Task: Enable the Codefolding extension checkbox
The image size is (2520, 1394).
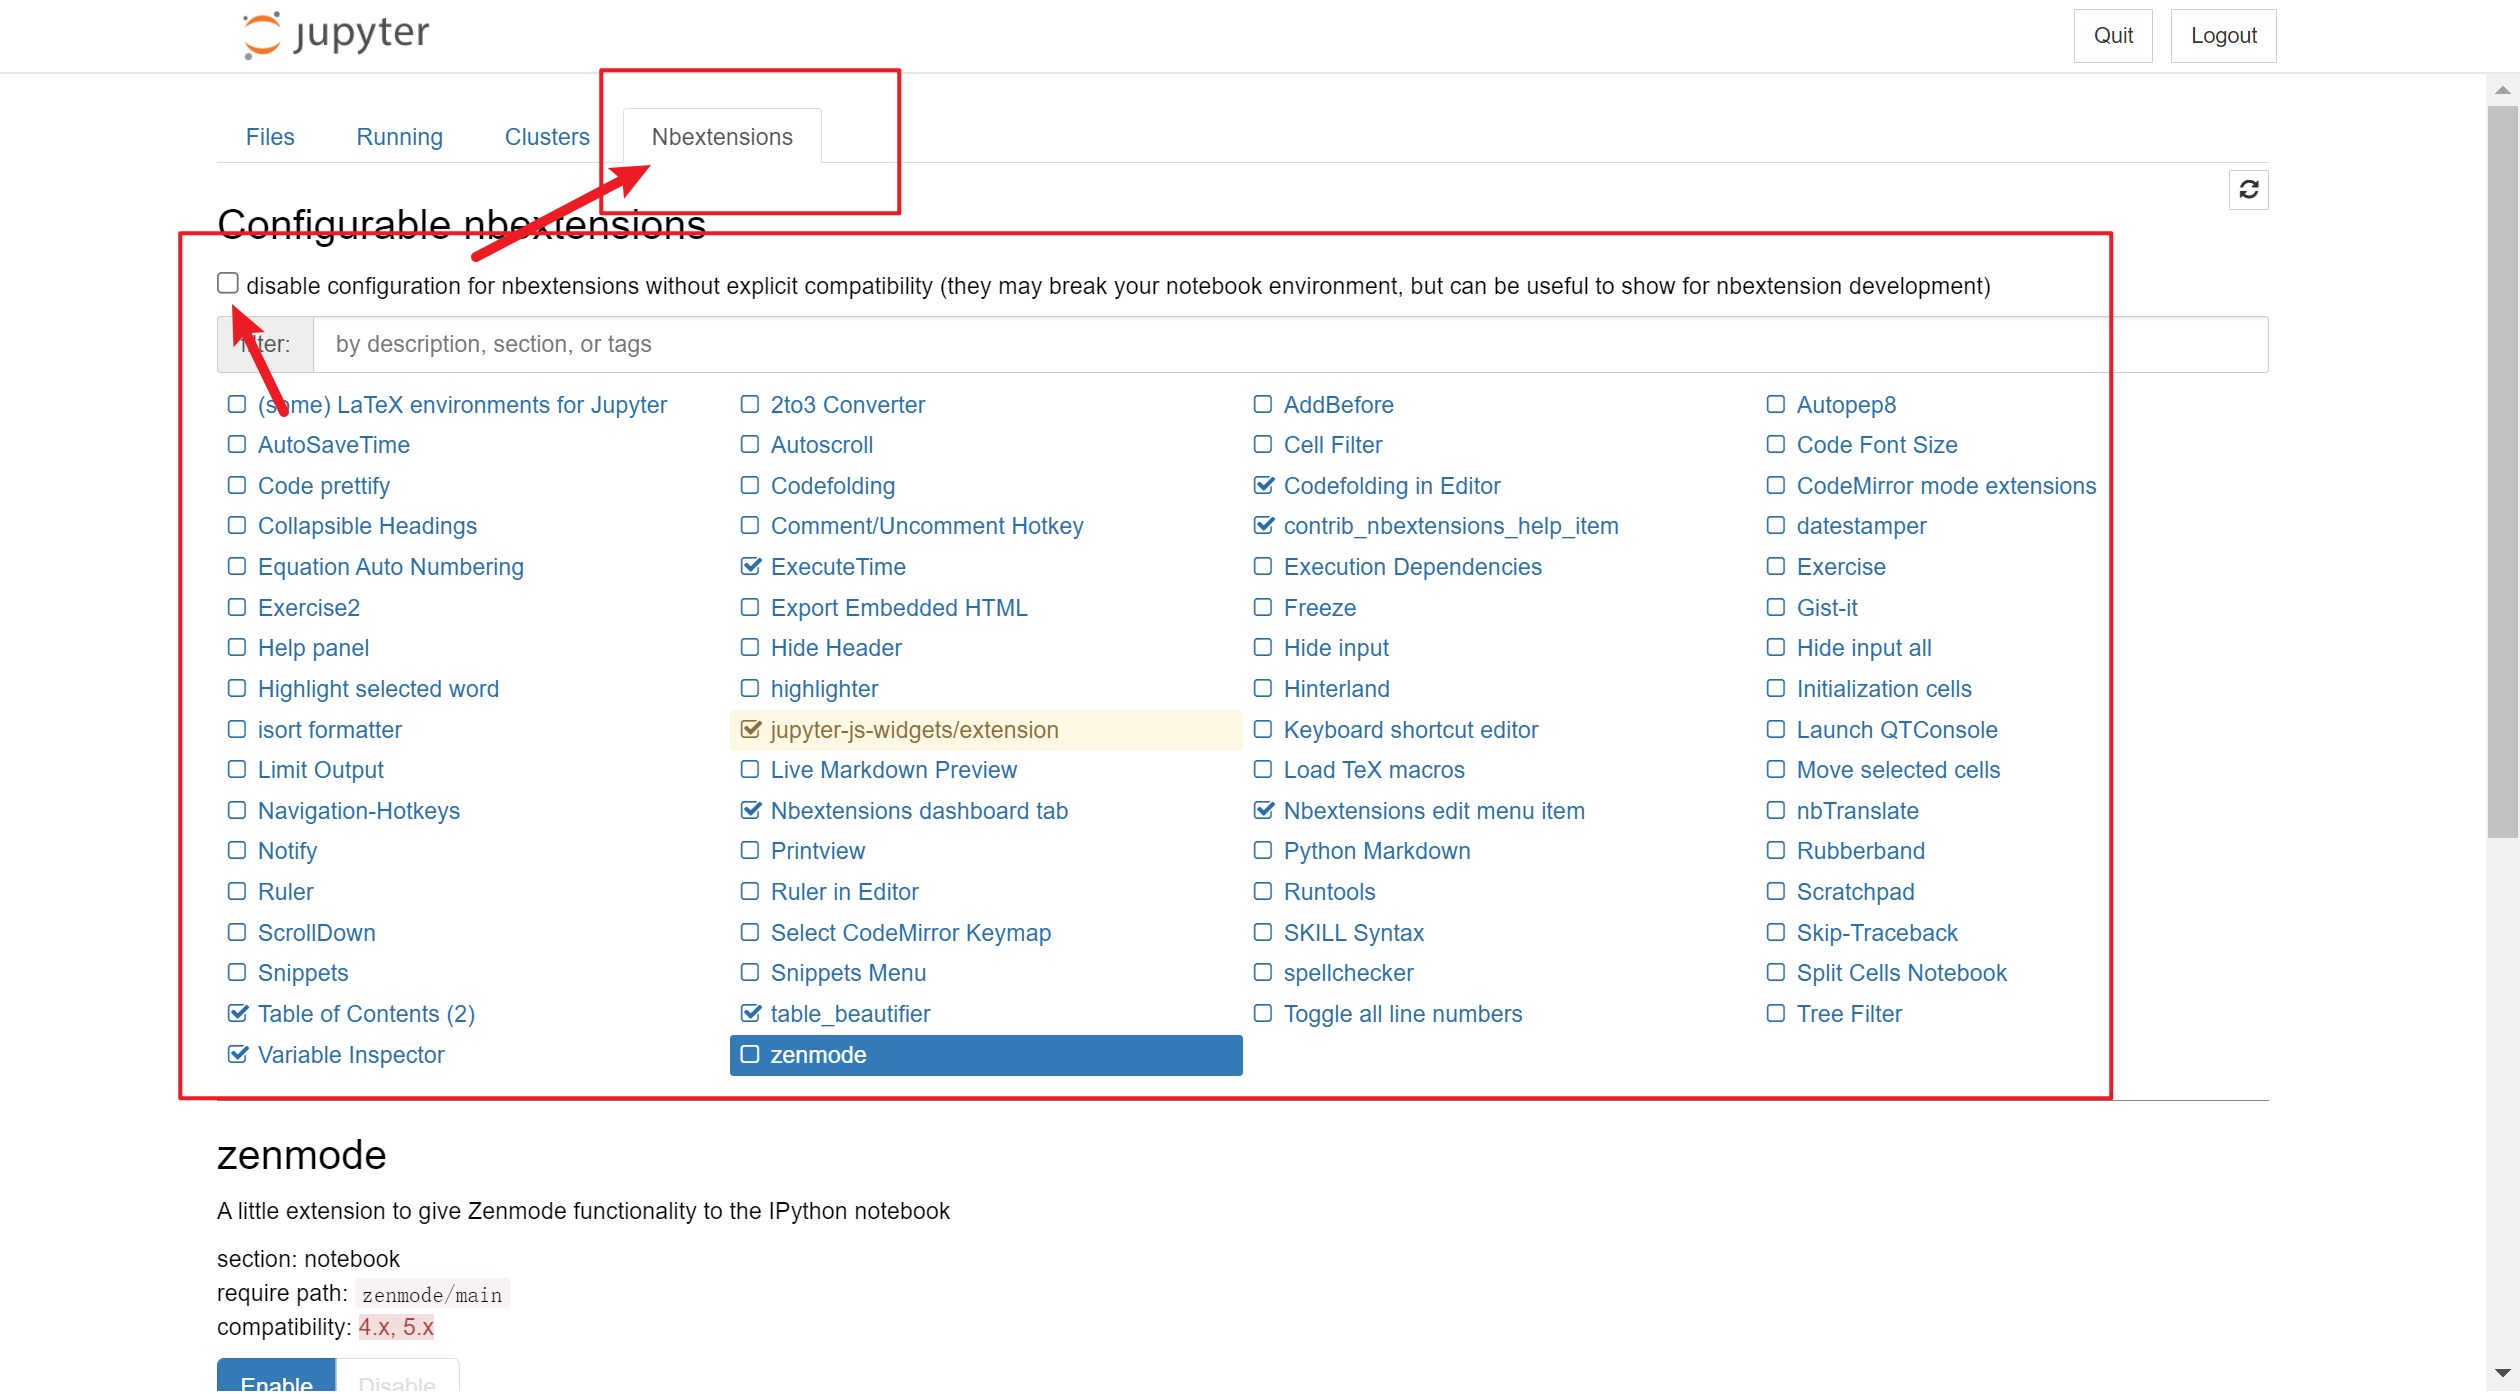Action: (x=749, y=486)
